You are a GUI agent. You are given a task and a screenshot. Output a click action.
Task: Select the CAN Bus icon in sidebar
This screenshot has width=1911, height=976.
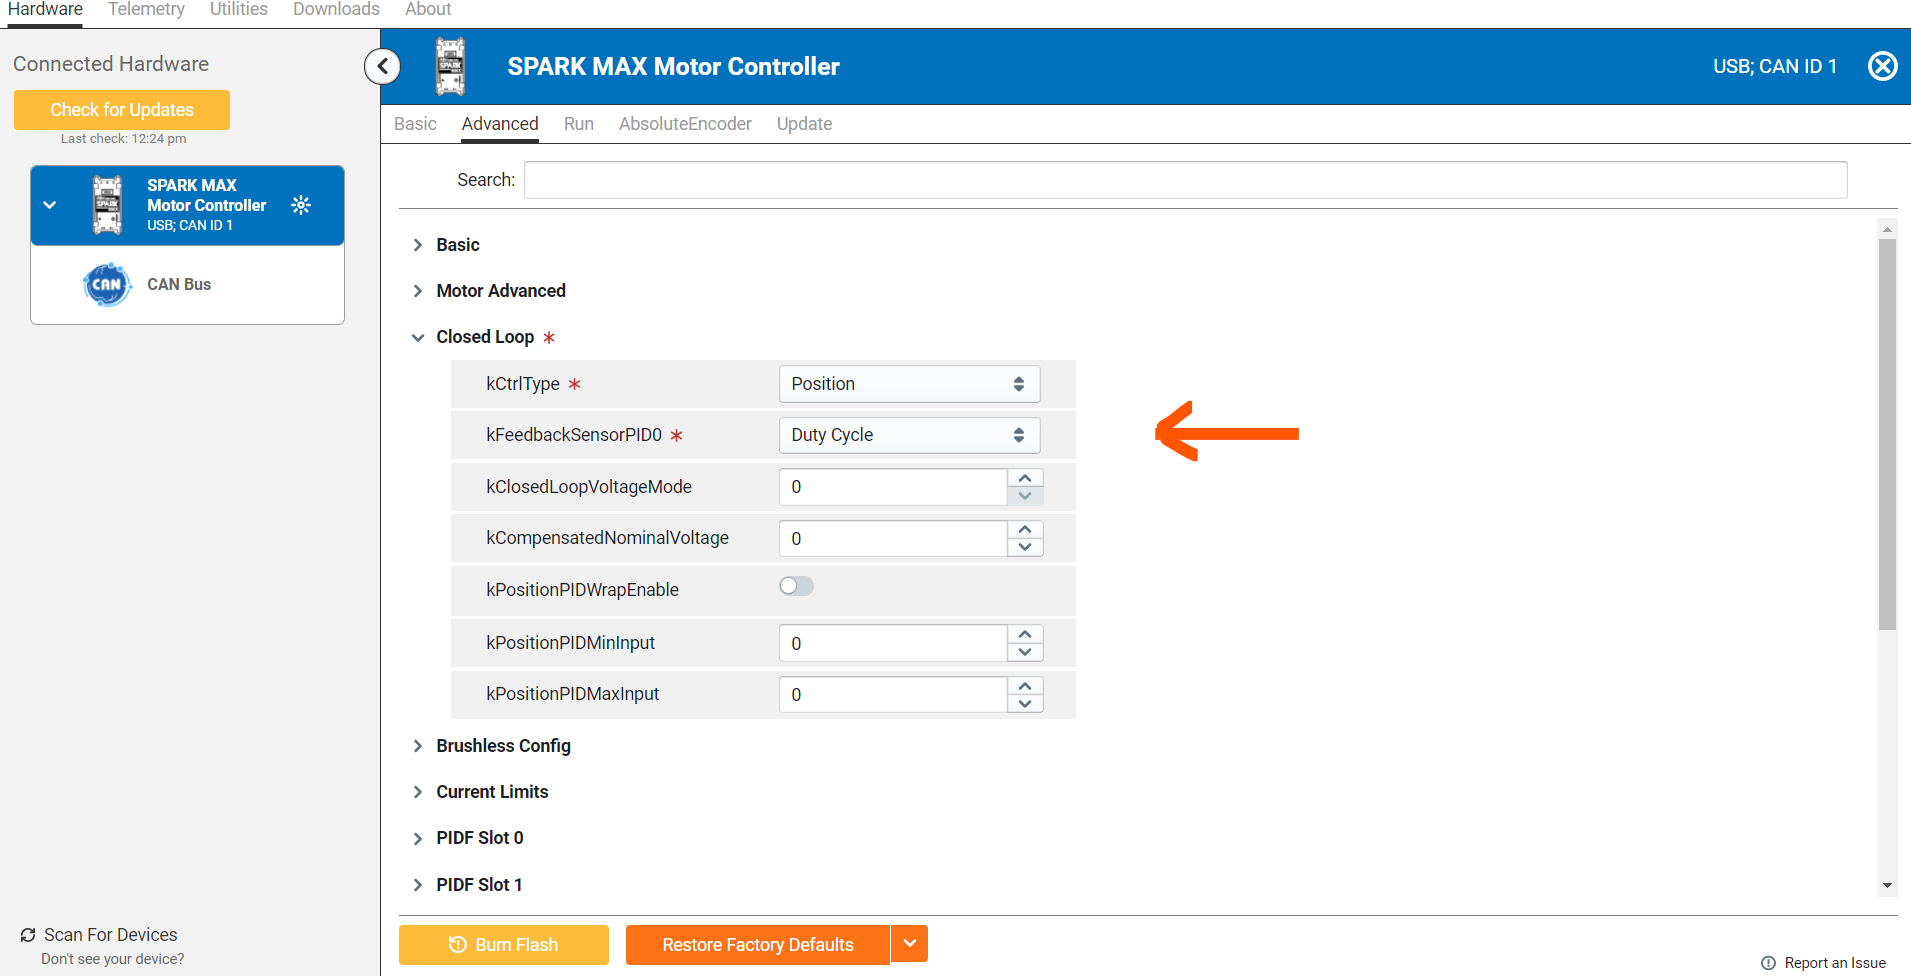tap(107, 285)
